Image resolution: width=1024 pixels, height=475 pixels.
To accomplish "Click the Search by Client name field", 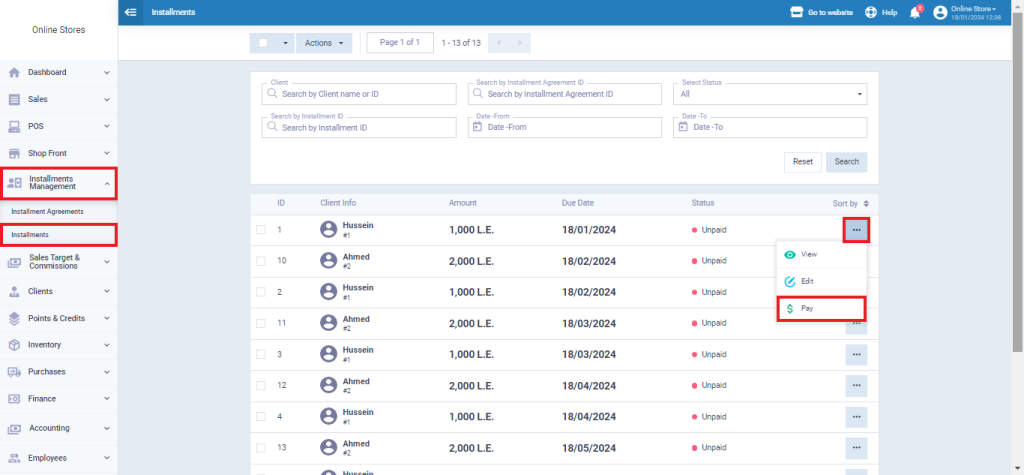I will (x=358, y=94).
